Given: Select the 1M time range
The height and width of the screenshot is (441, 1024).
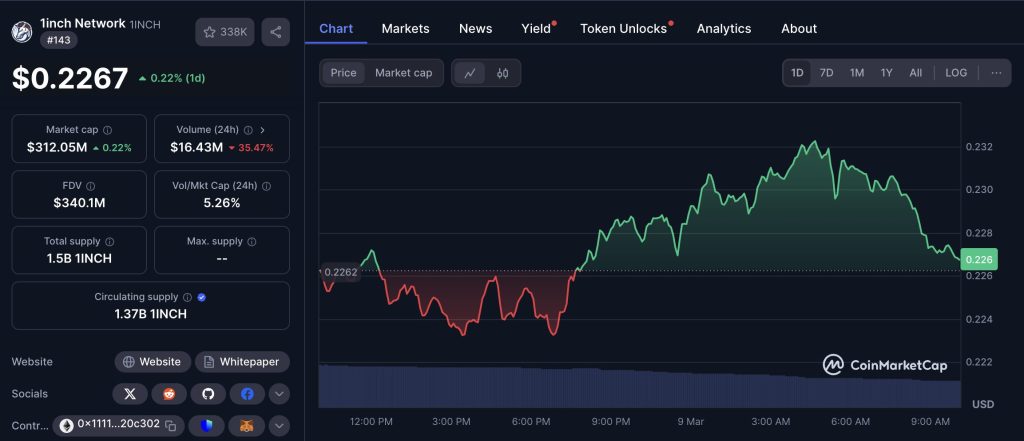Looking at the screenshot, I should [x=857, y=73].
